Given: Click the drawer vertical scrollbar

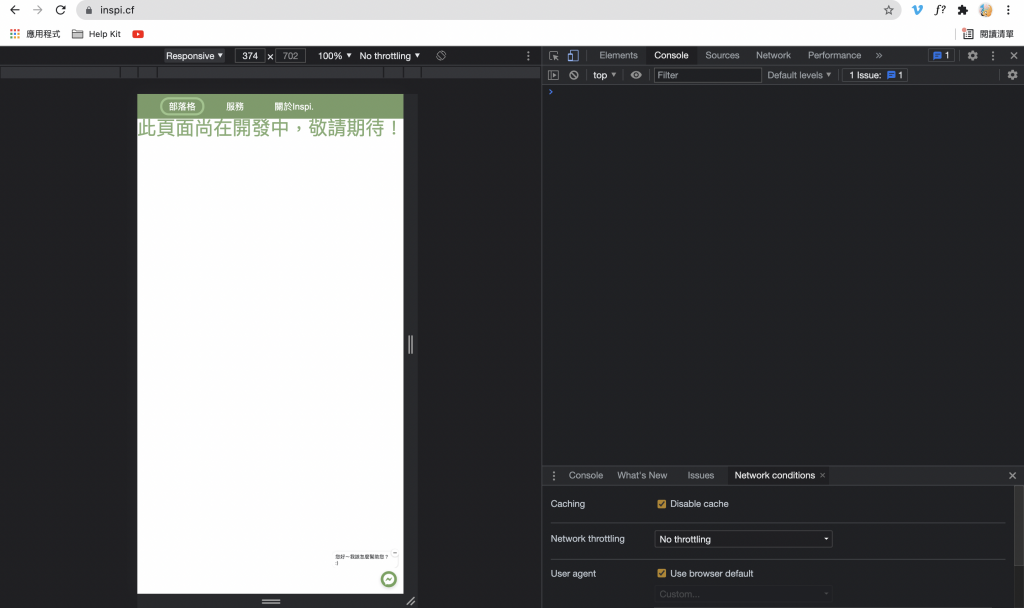Looking at the screenshot, I should tap(1018, 526).
